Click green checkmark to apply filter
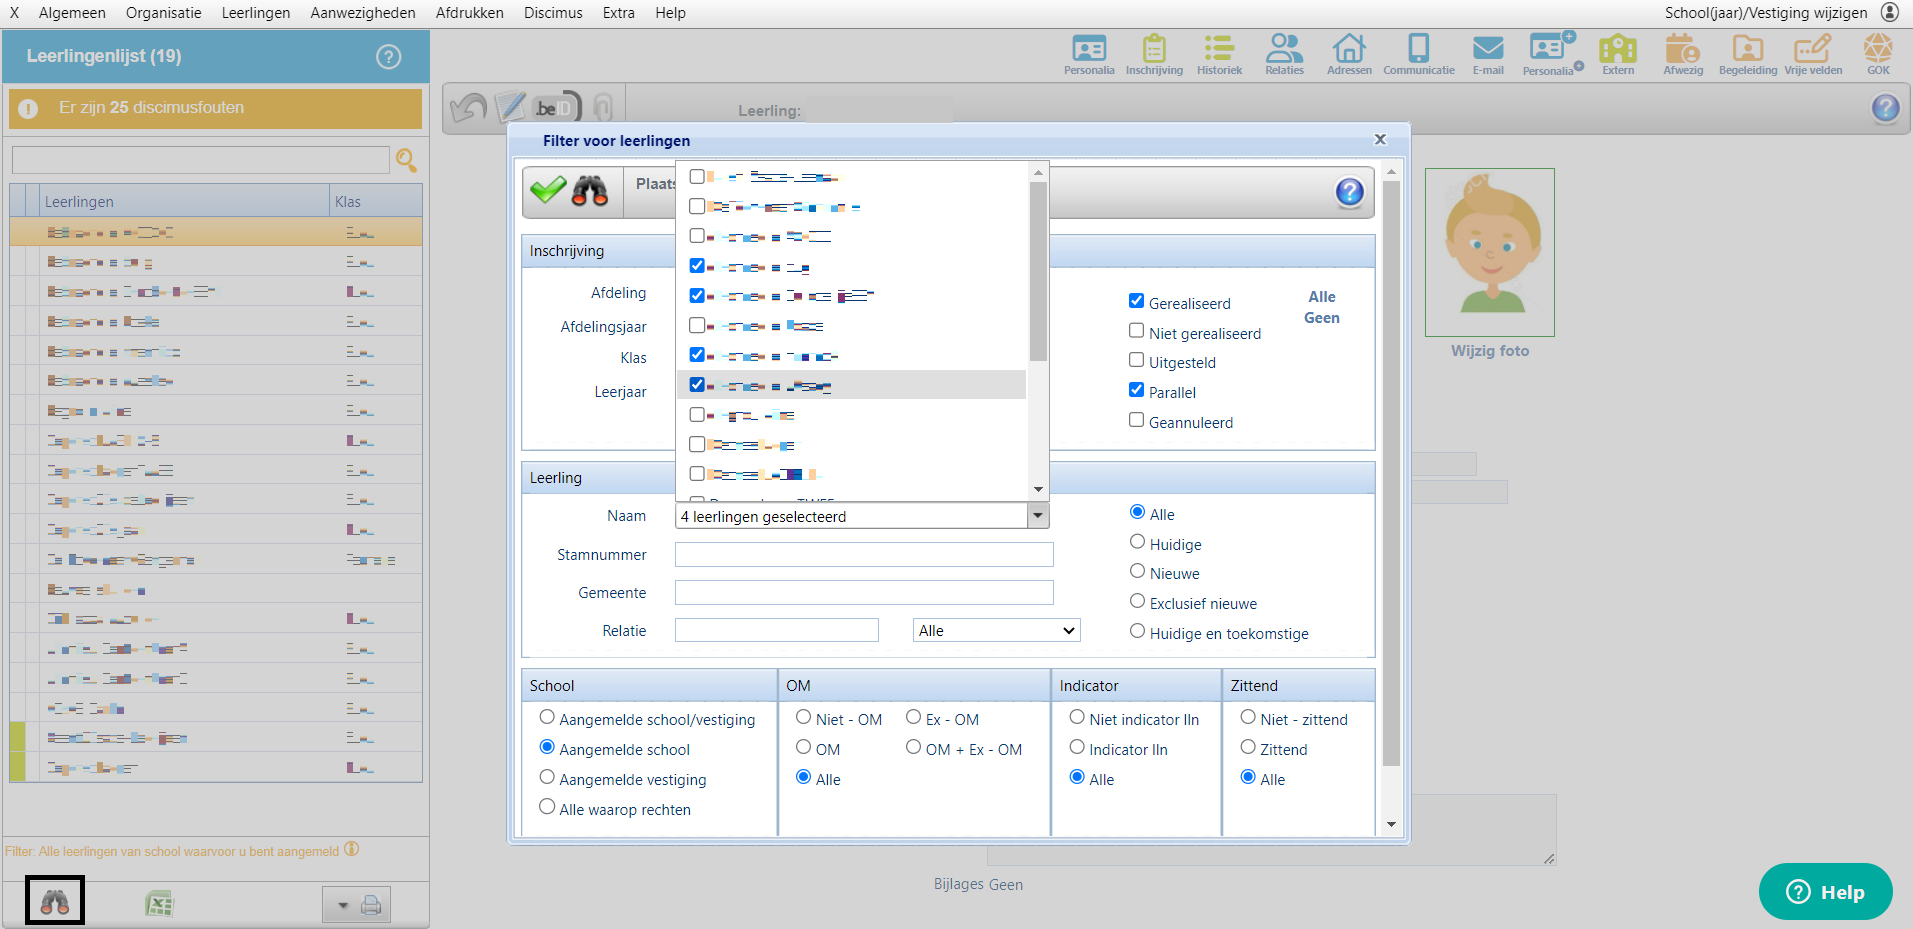The image size is (1913, 929). (548, 190)
